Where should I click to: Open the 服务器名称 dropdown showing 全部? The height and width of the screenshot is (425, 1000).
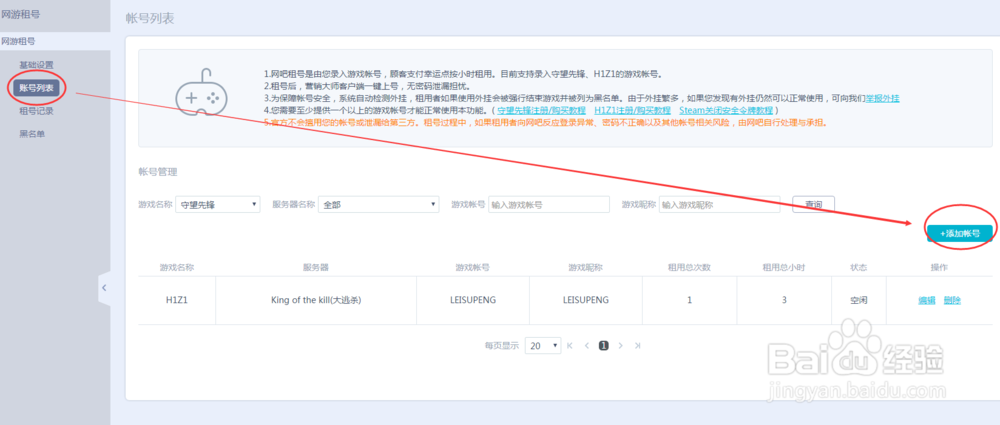click(x=379, y=204)
